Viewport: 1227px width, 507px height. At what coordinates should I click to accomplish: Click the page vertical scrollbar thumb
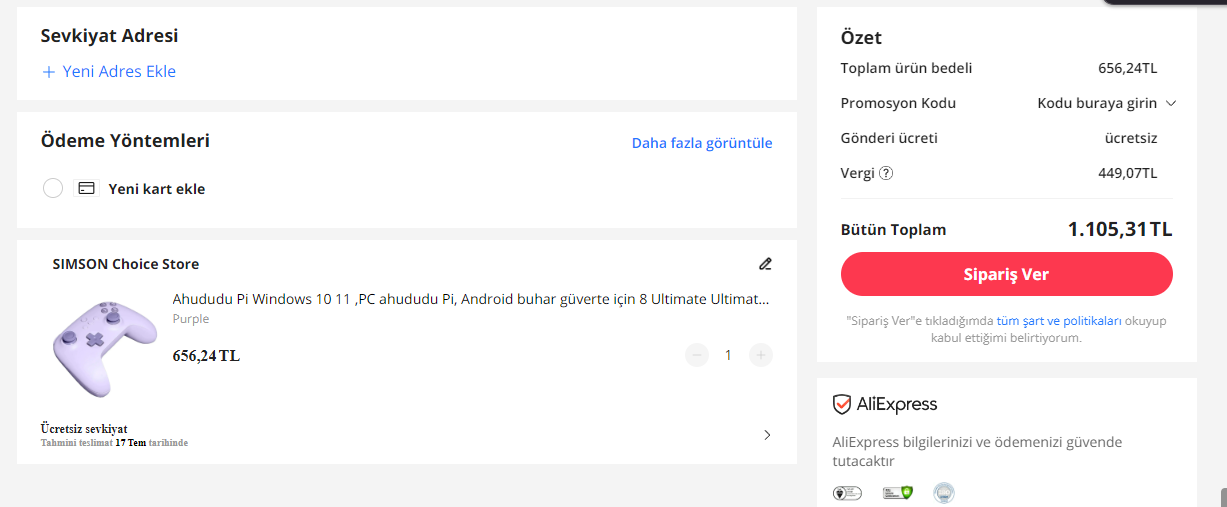pyautogui.click(x=1222, y=497)
